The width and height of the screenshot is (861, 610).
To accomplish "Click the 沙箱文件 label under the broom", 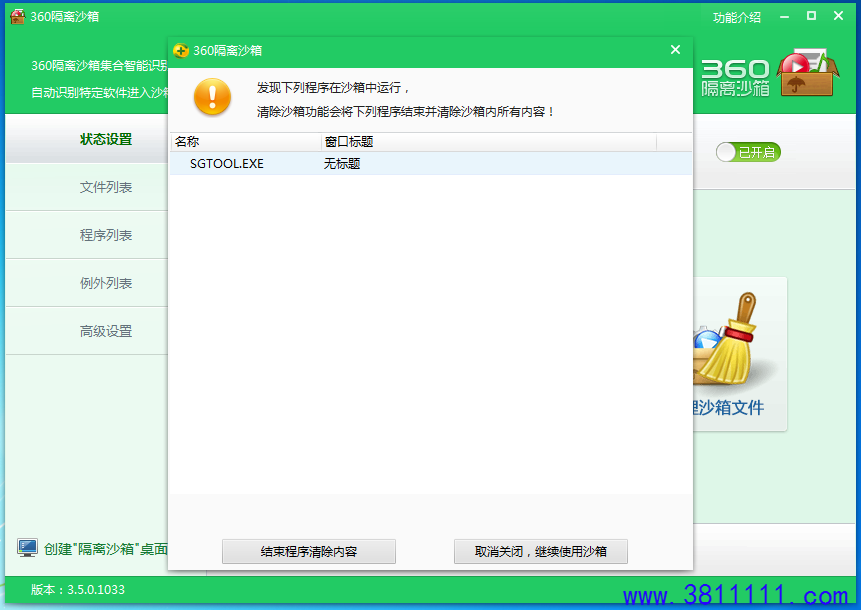I will point(728,407).
